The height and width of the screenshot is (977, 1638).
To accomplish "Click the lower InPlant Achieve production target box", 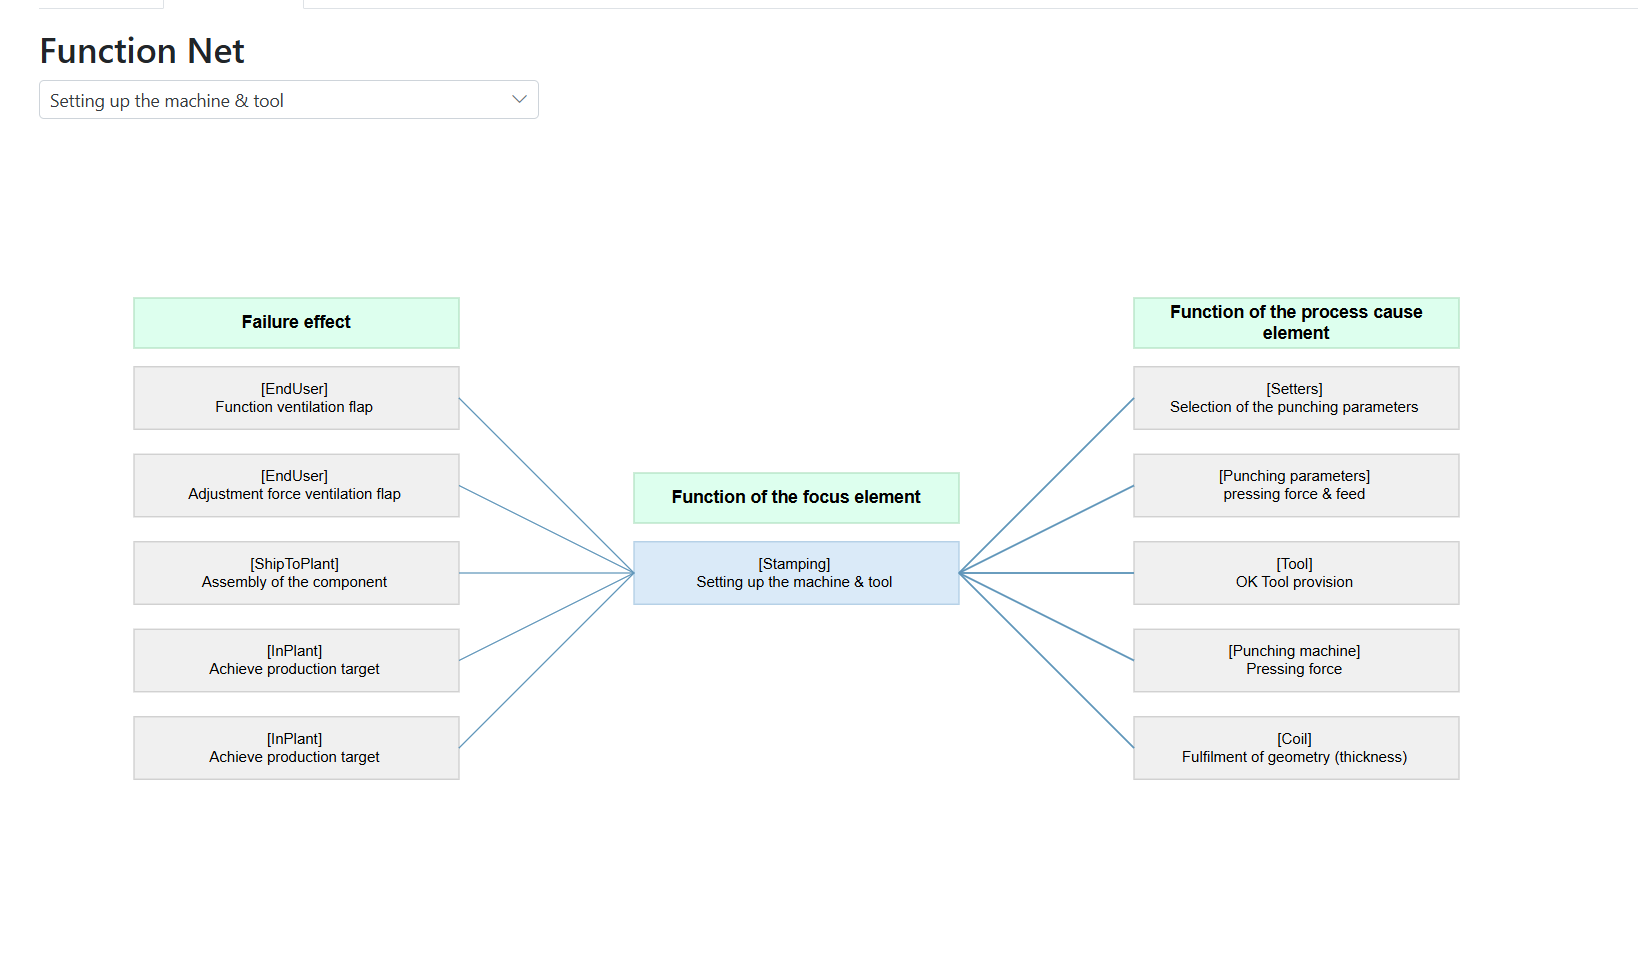I will (x=295, y=747).
